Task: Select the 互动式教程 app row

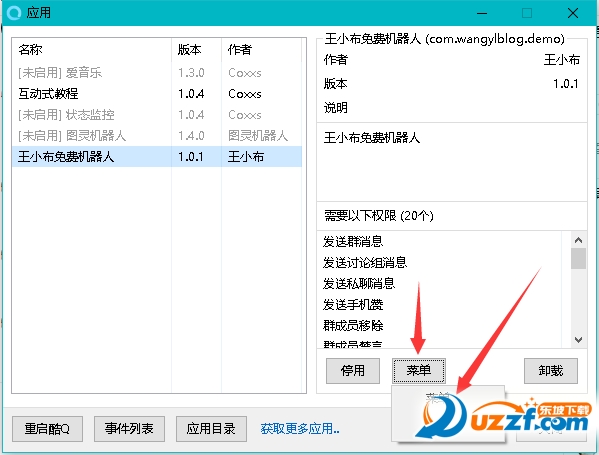Action: (157, 94)
